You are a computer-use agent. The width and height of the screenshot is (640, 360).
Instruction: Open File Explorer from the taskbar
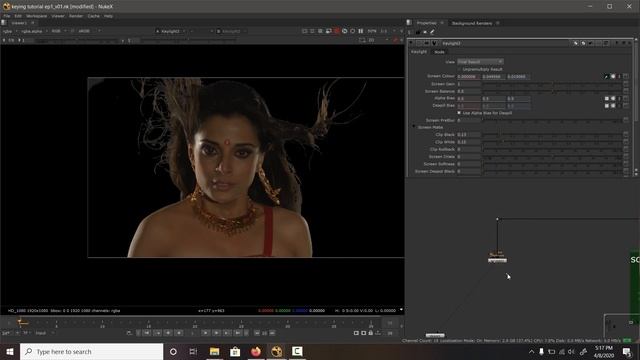pyautogui.click(x=214, y=351)
